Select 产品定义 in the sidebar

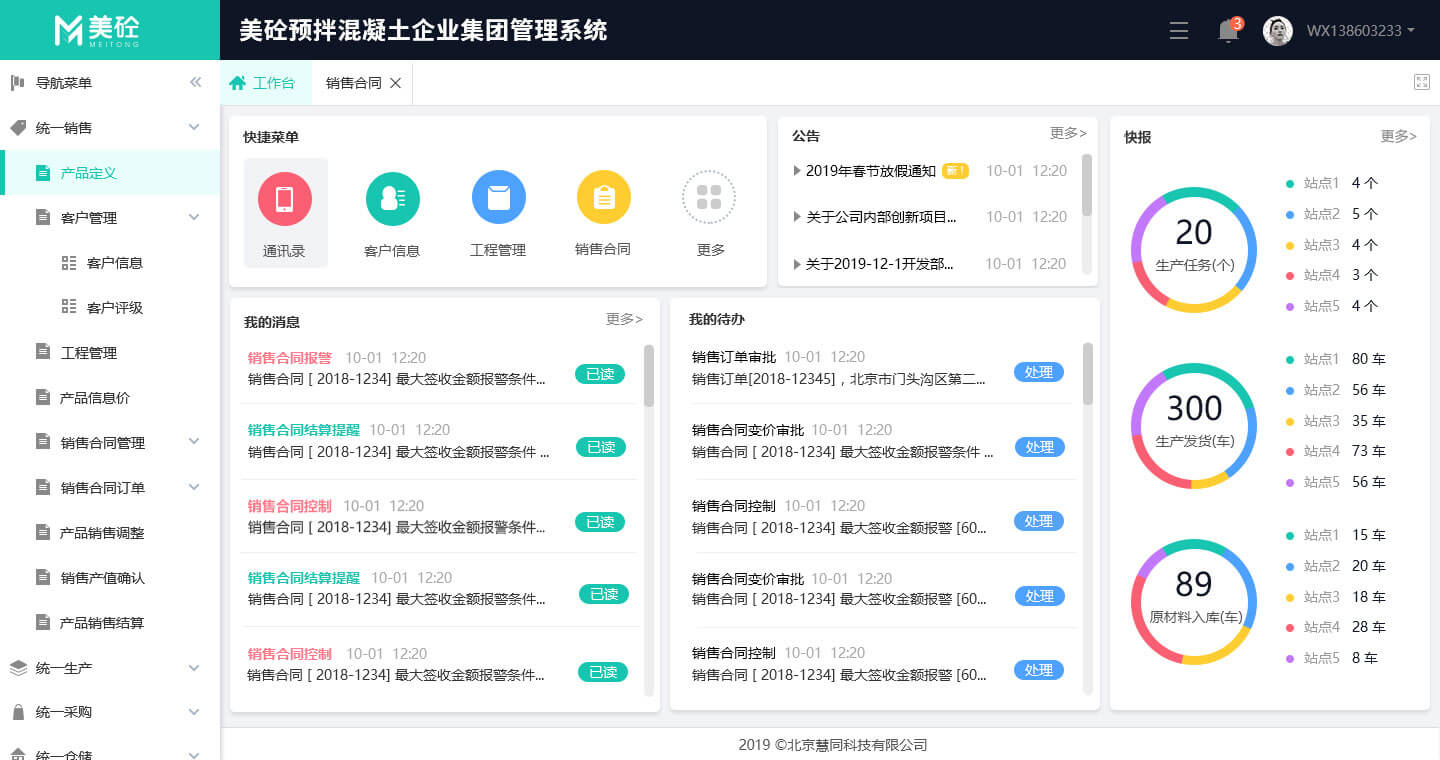tap(88, 173)
